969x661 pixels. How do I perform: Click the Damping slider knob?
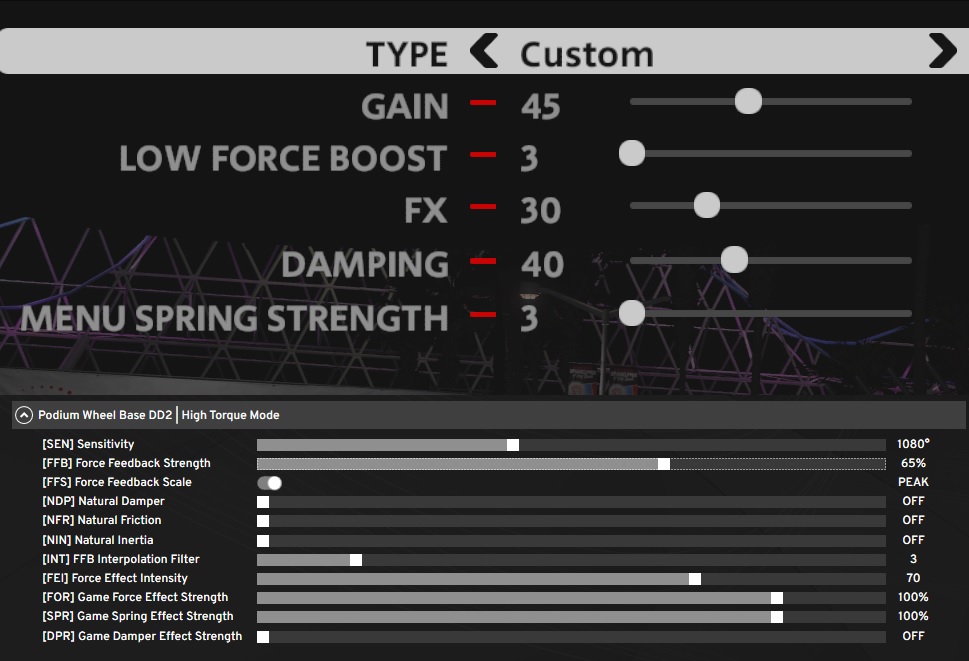[735, 260]
